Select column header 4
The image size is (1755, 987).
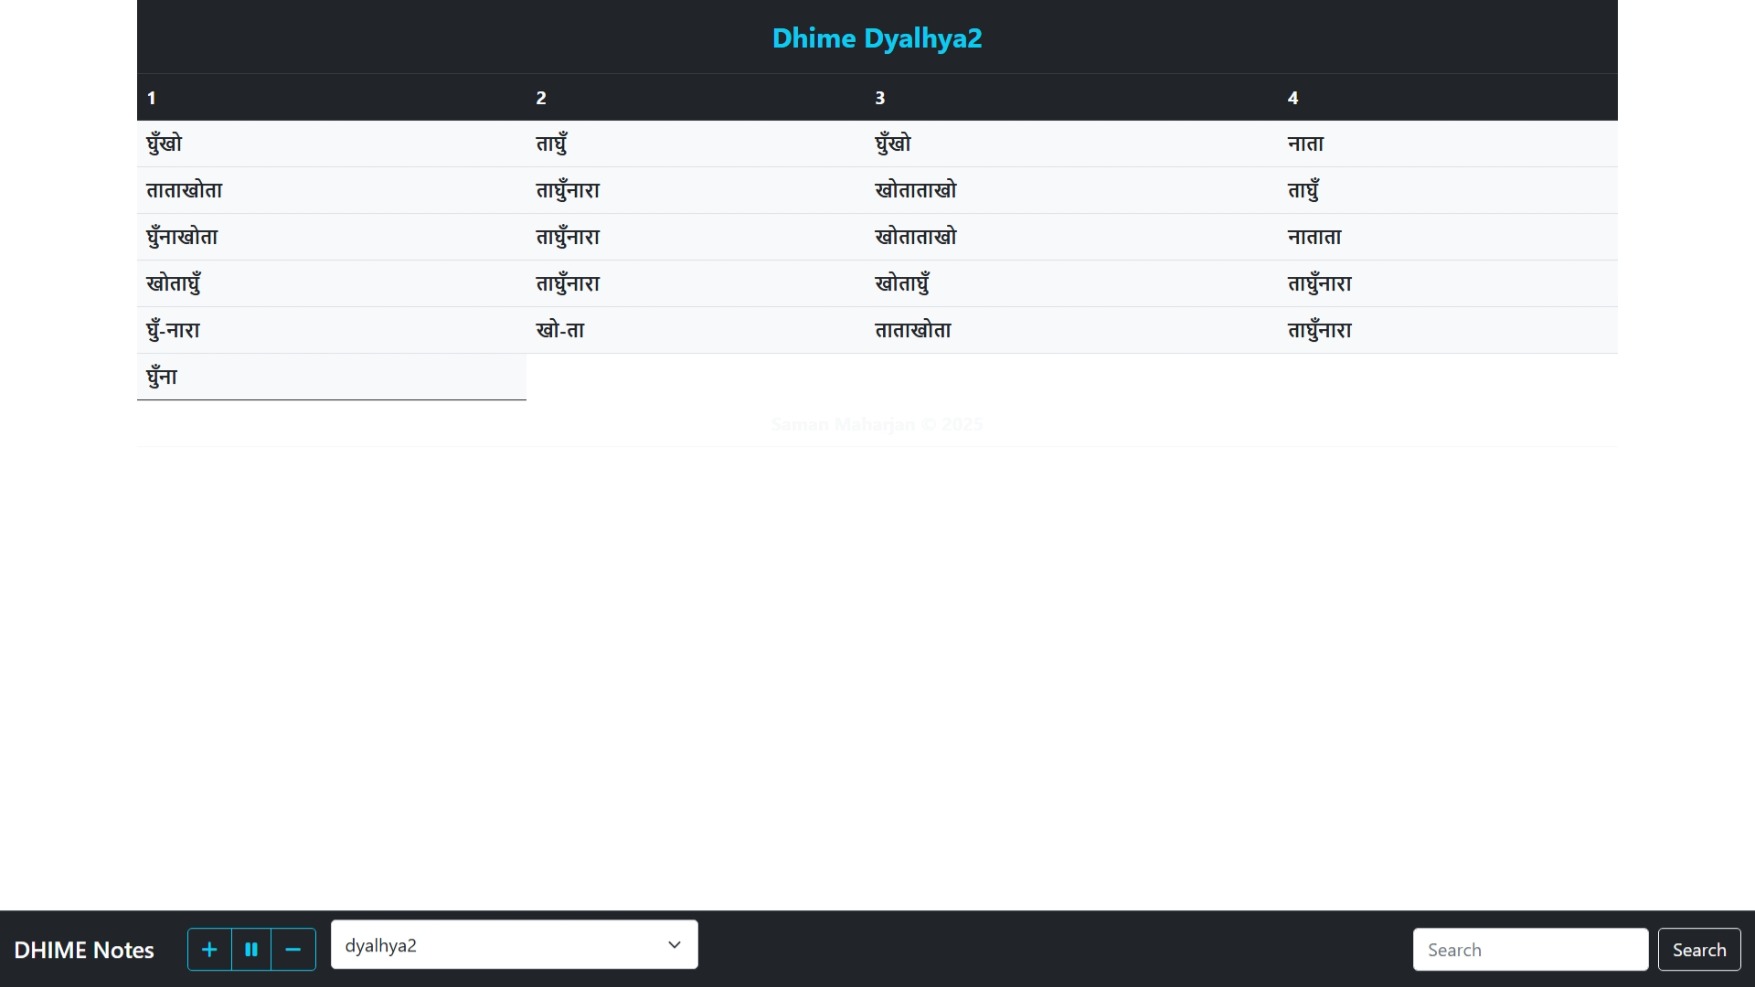click(x=1292, y=98)
